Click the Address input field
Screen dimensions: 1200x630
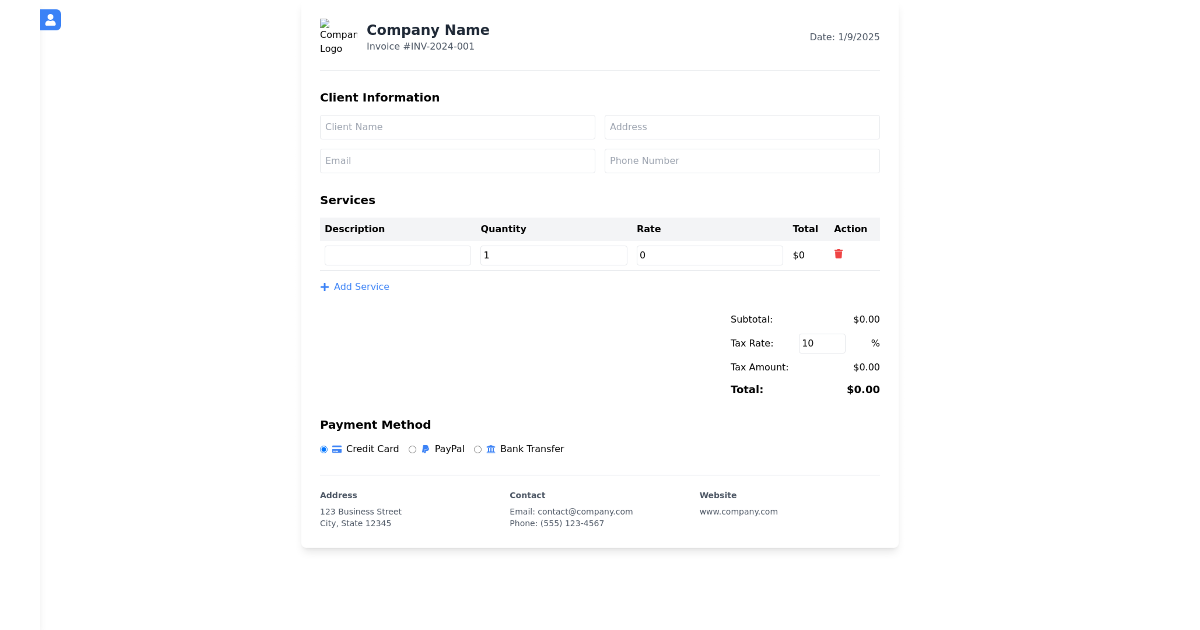(x=741, y=127)
